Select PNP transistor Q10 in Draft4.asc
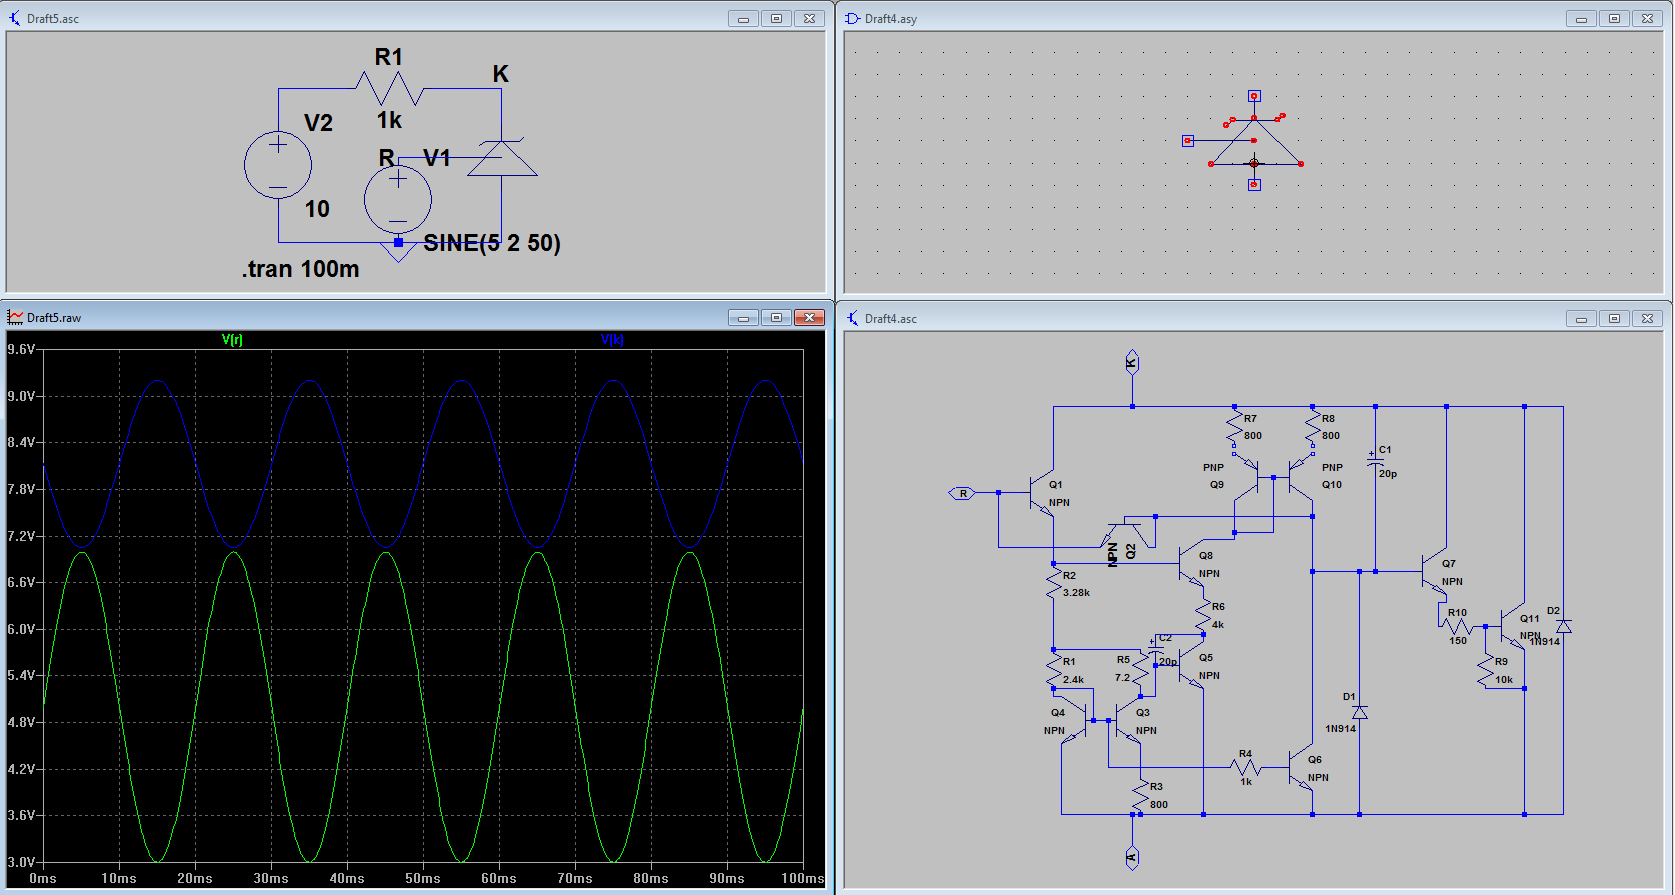1675x895 pixels. click(1299, 478)
